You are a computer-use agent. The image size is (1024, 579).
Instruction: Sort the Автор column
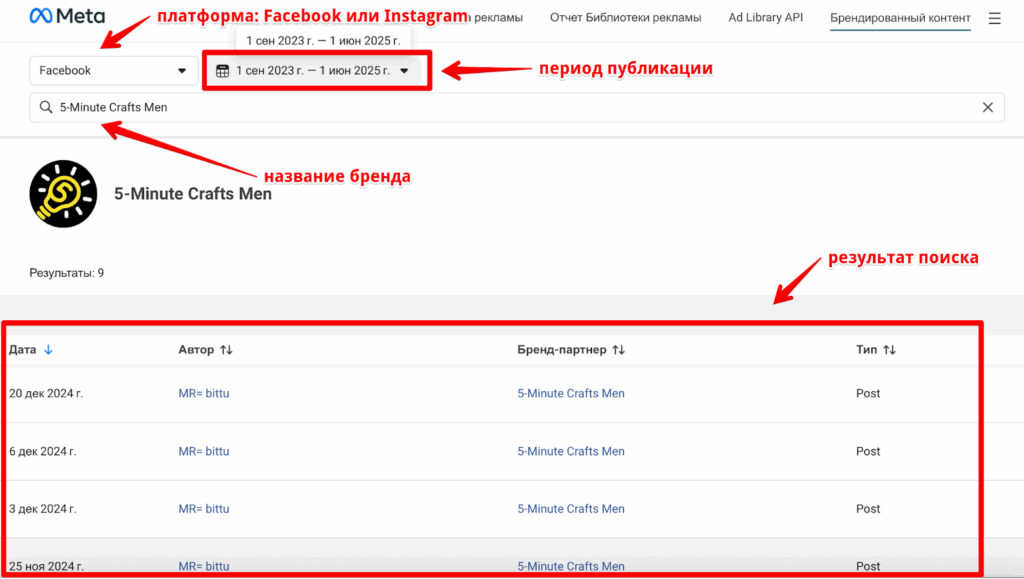pos(227,350)
